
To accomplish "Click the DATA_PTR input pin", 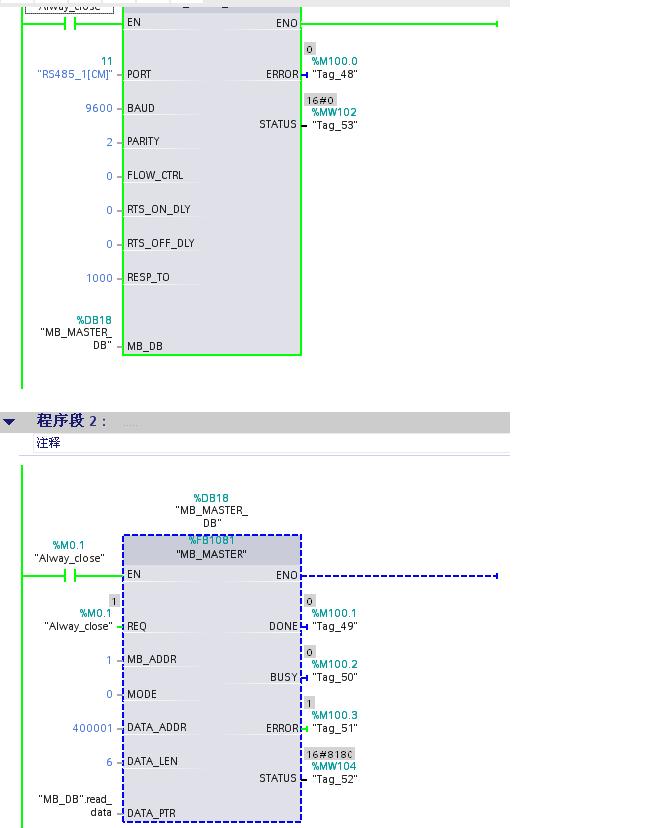I will coord(151,813).
